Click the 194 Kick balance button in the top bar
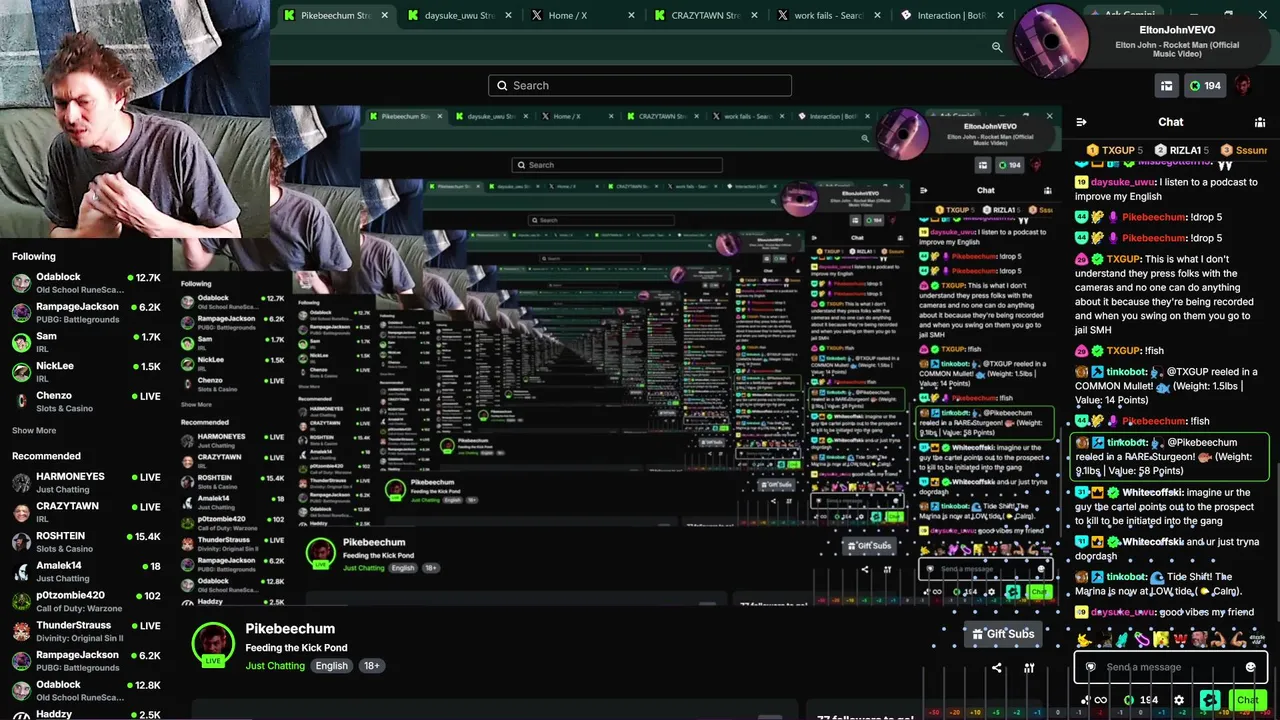Viewport: 1280px width, 720px height. (x=1204, y=86)
